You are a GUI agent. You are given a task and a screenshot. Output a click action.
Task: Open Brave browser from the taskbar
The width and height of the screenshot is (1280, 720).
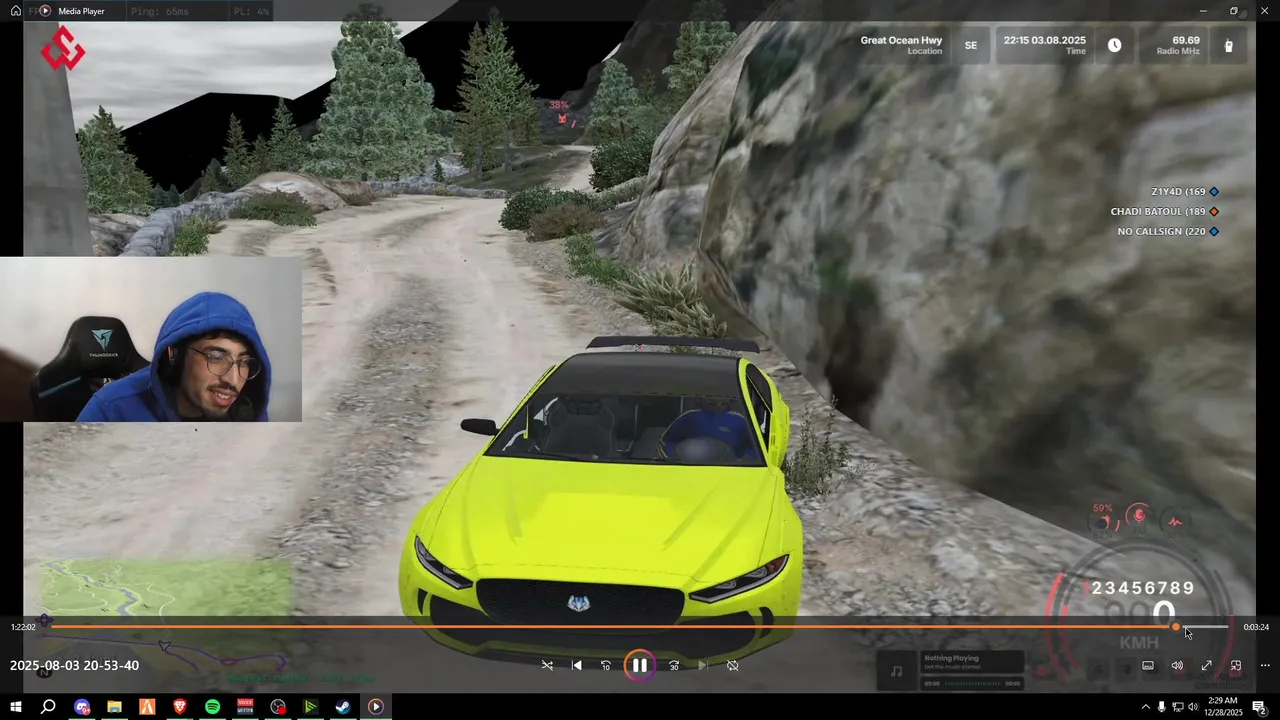180,707
